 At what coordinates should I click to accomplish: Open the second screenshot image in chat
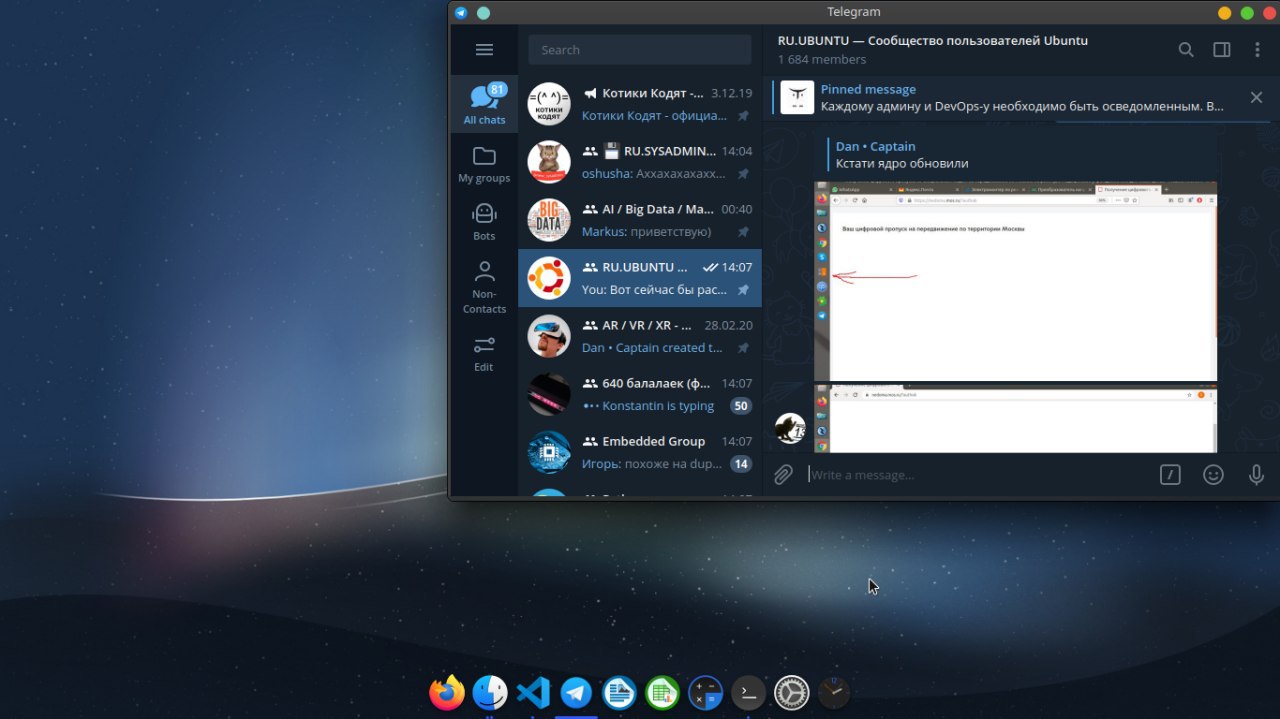(1015, 419)
